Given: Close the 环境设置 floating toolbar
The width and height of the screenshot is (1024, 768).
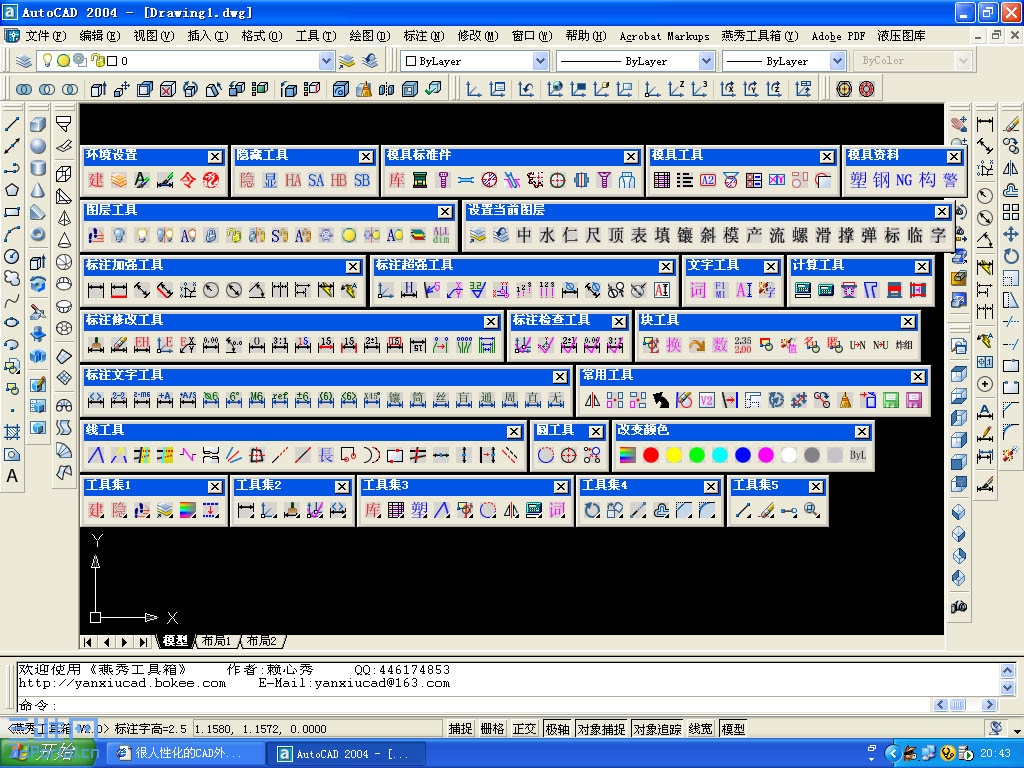Looking at the screenshot, I should [215, 157].
